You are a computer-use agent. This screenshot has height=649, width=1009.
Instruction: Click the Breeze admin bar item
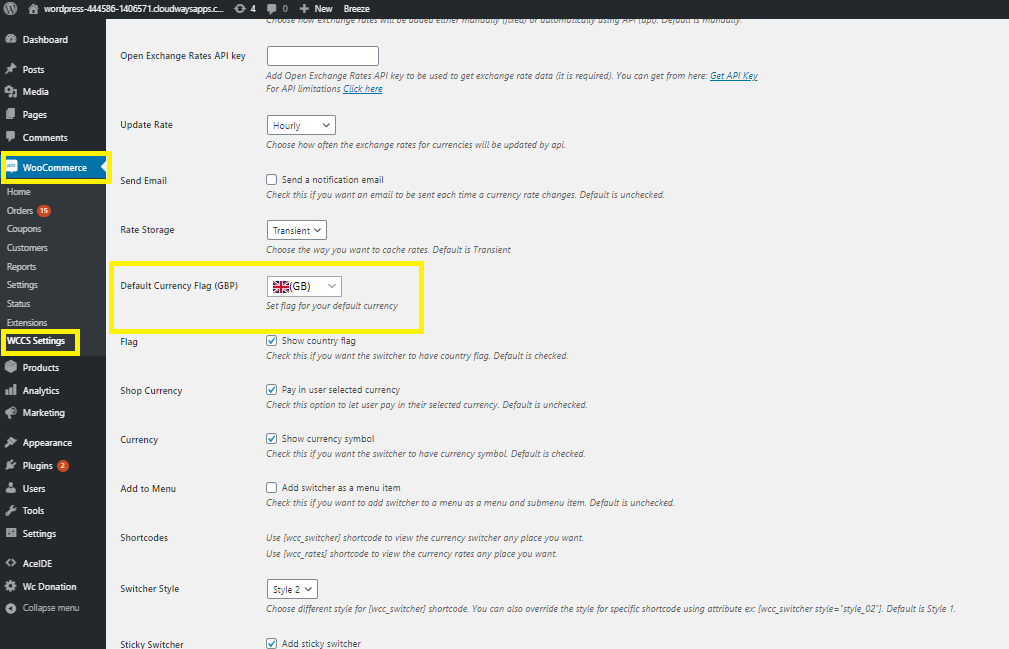coord(356,9)
